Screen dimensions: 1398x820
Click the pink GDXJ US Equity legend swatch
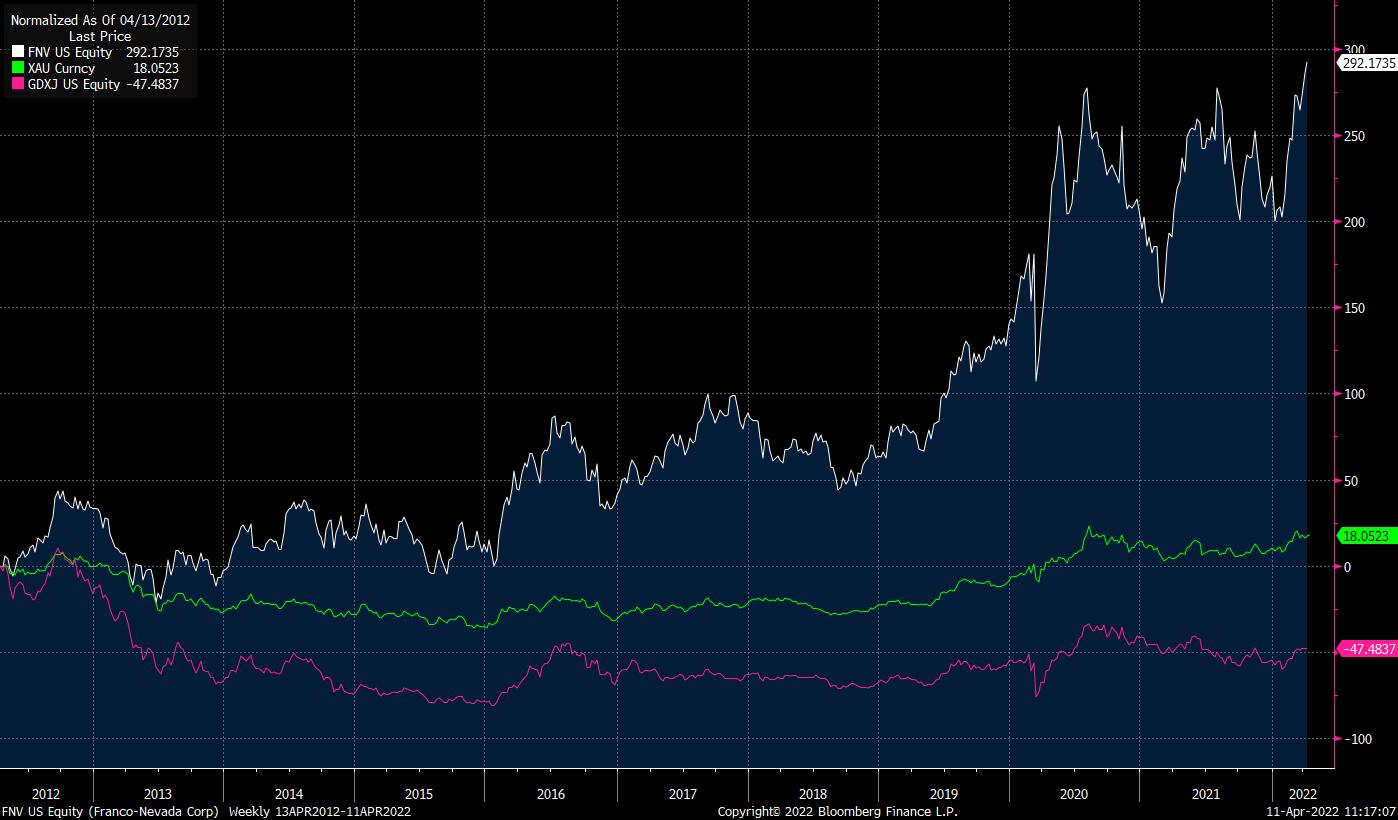pos(17,84)
